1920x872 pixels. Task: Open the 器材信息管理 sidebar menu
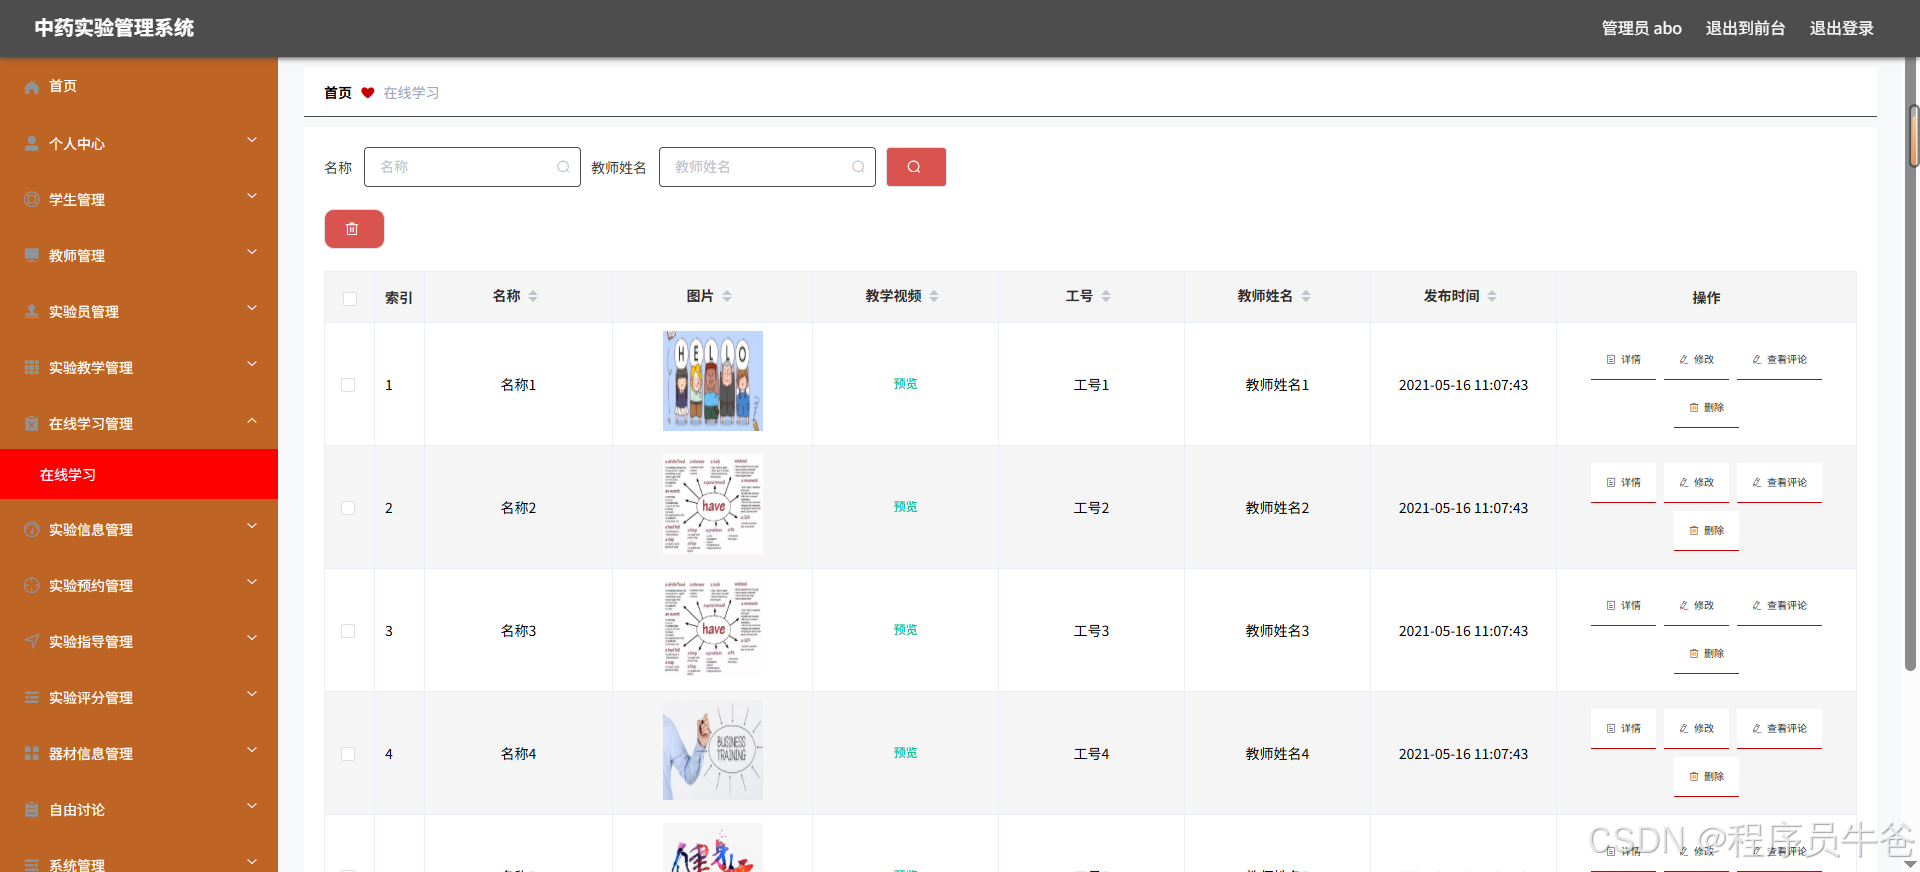pyautogui.click(x=139, y=753)
